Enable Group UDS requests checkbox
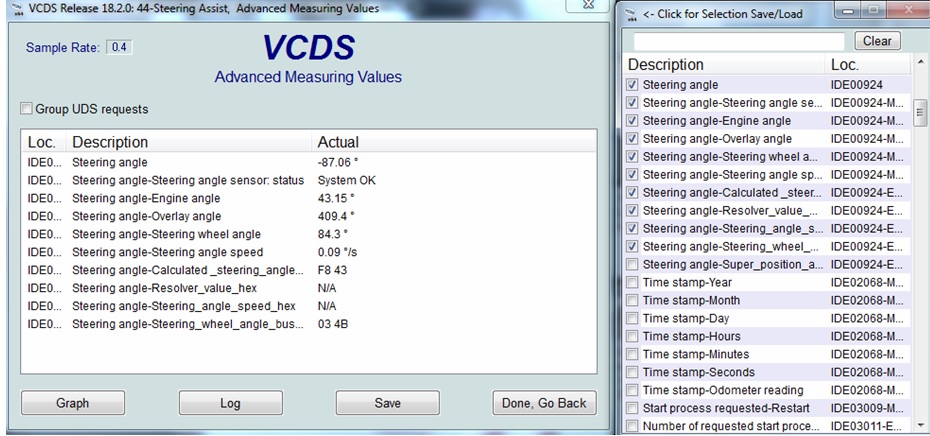The image size is (930, 436). pos(27,109)
